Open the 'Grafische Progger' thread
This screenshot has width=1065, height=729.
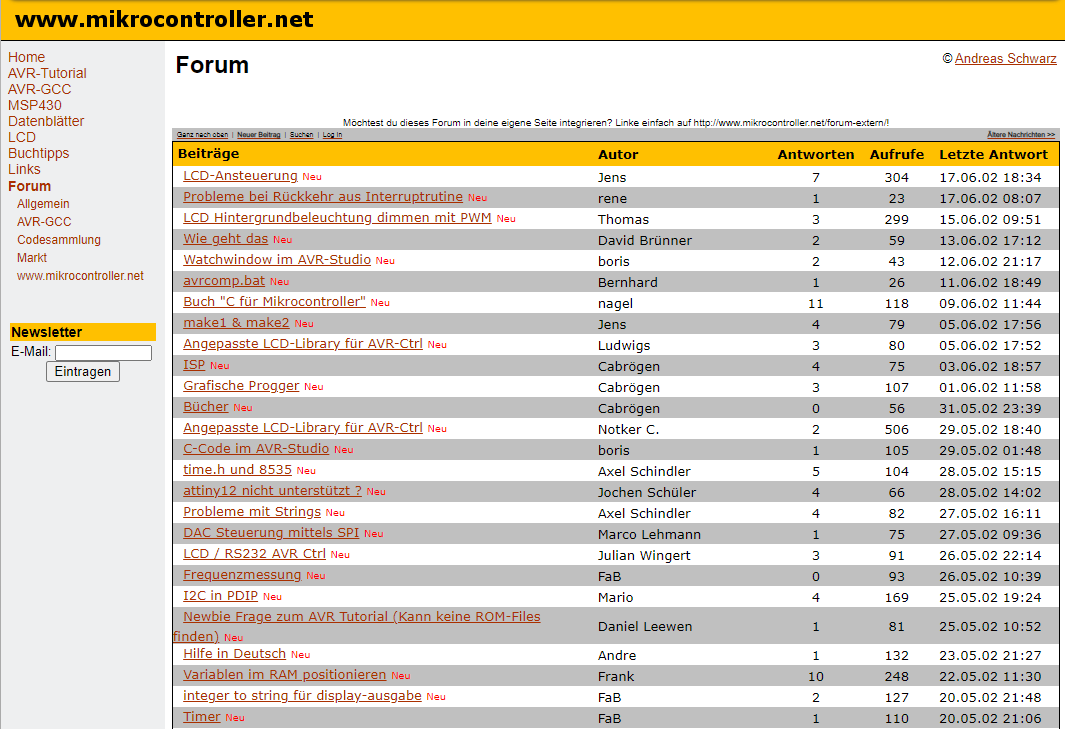click(241, 387)
